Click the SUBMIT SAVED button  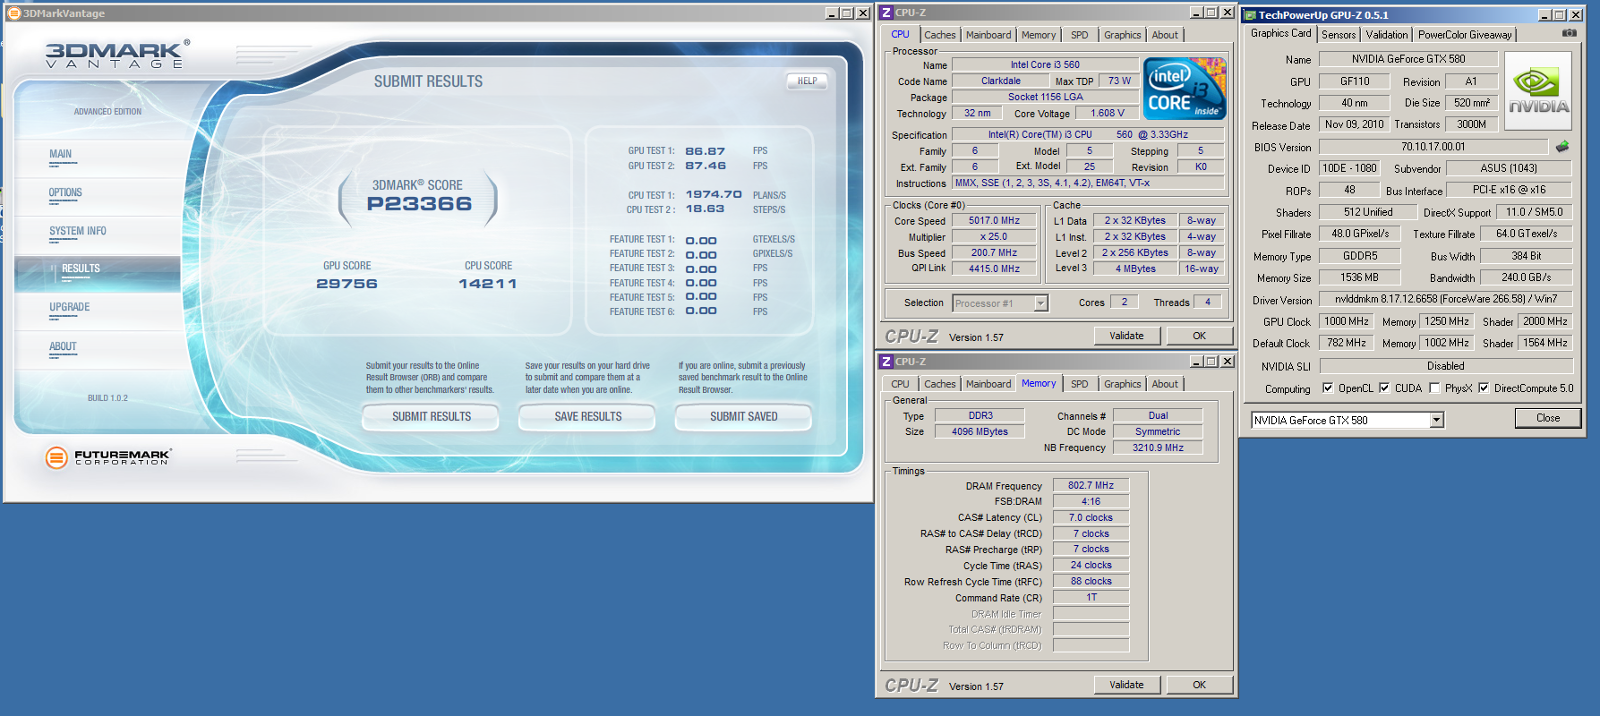point(743,417)
